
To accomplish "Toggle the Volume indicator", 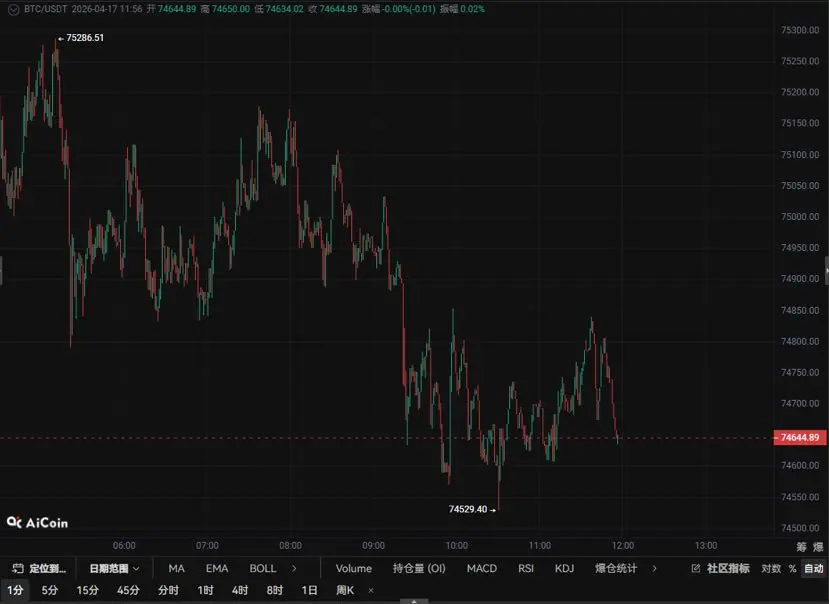I will (354, 569).
